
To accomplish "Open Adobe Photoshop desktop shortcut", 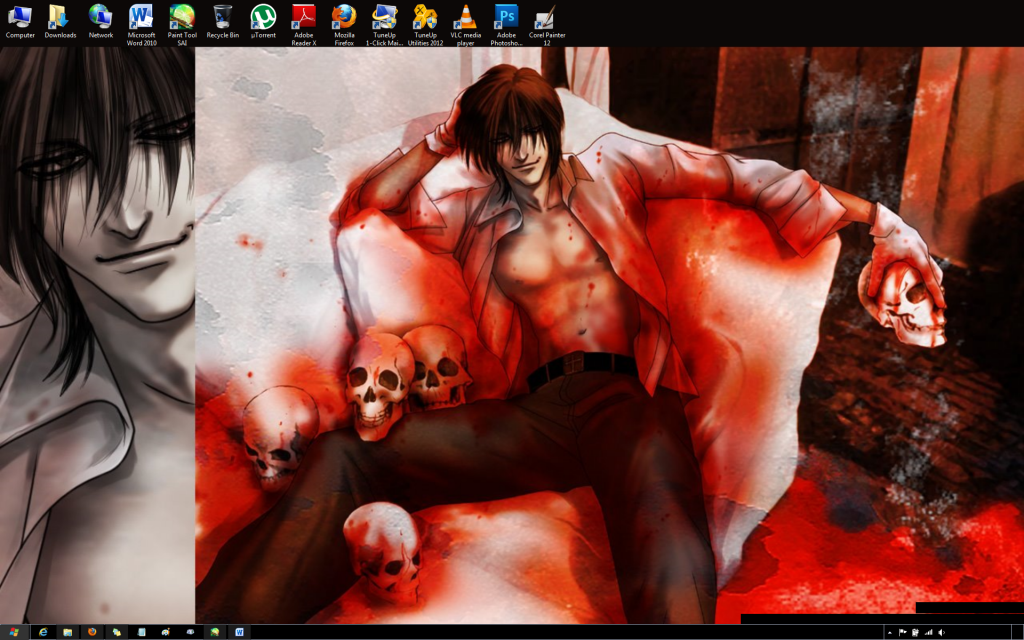I will (506, 25).
